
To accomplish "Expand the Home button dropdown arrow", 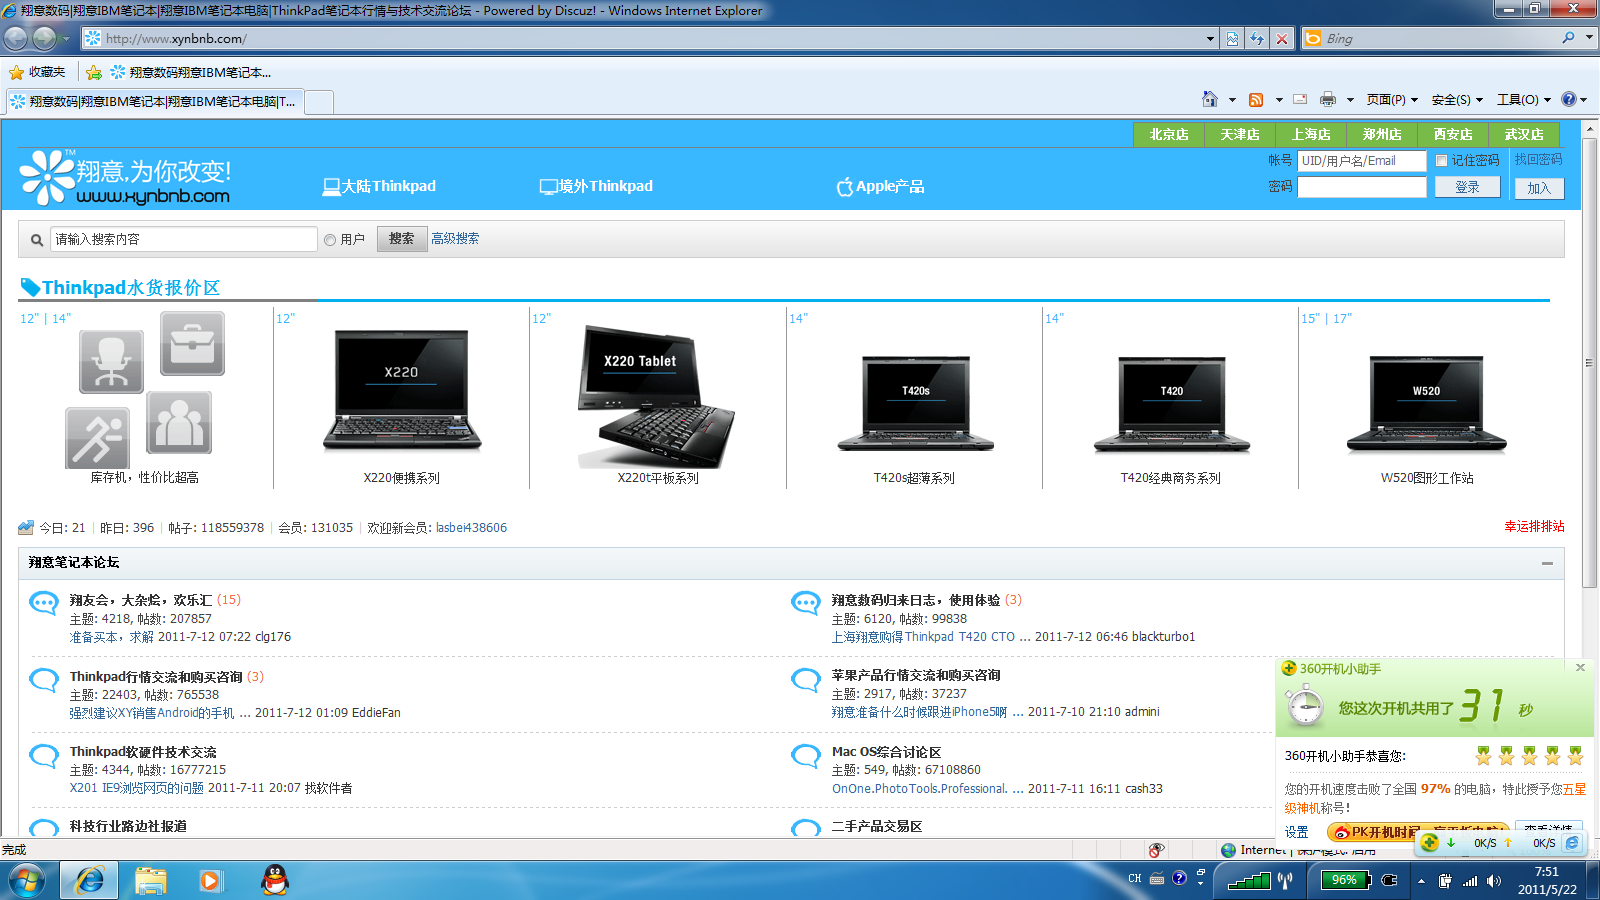I will (x=1232, y=100).
